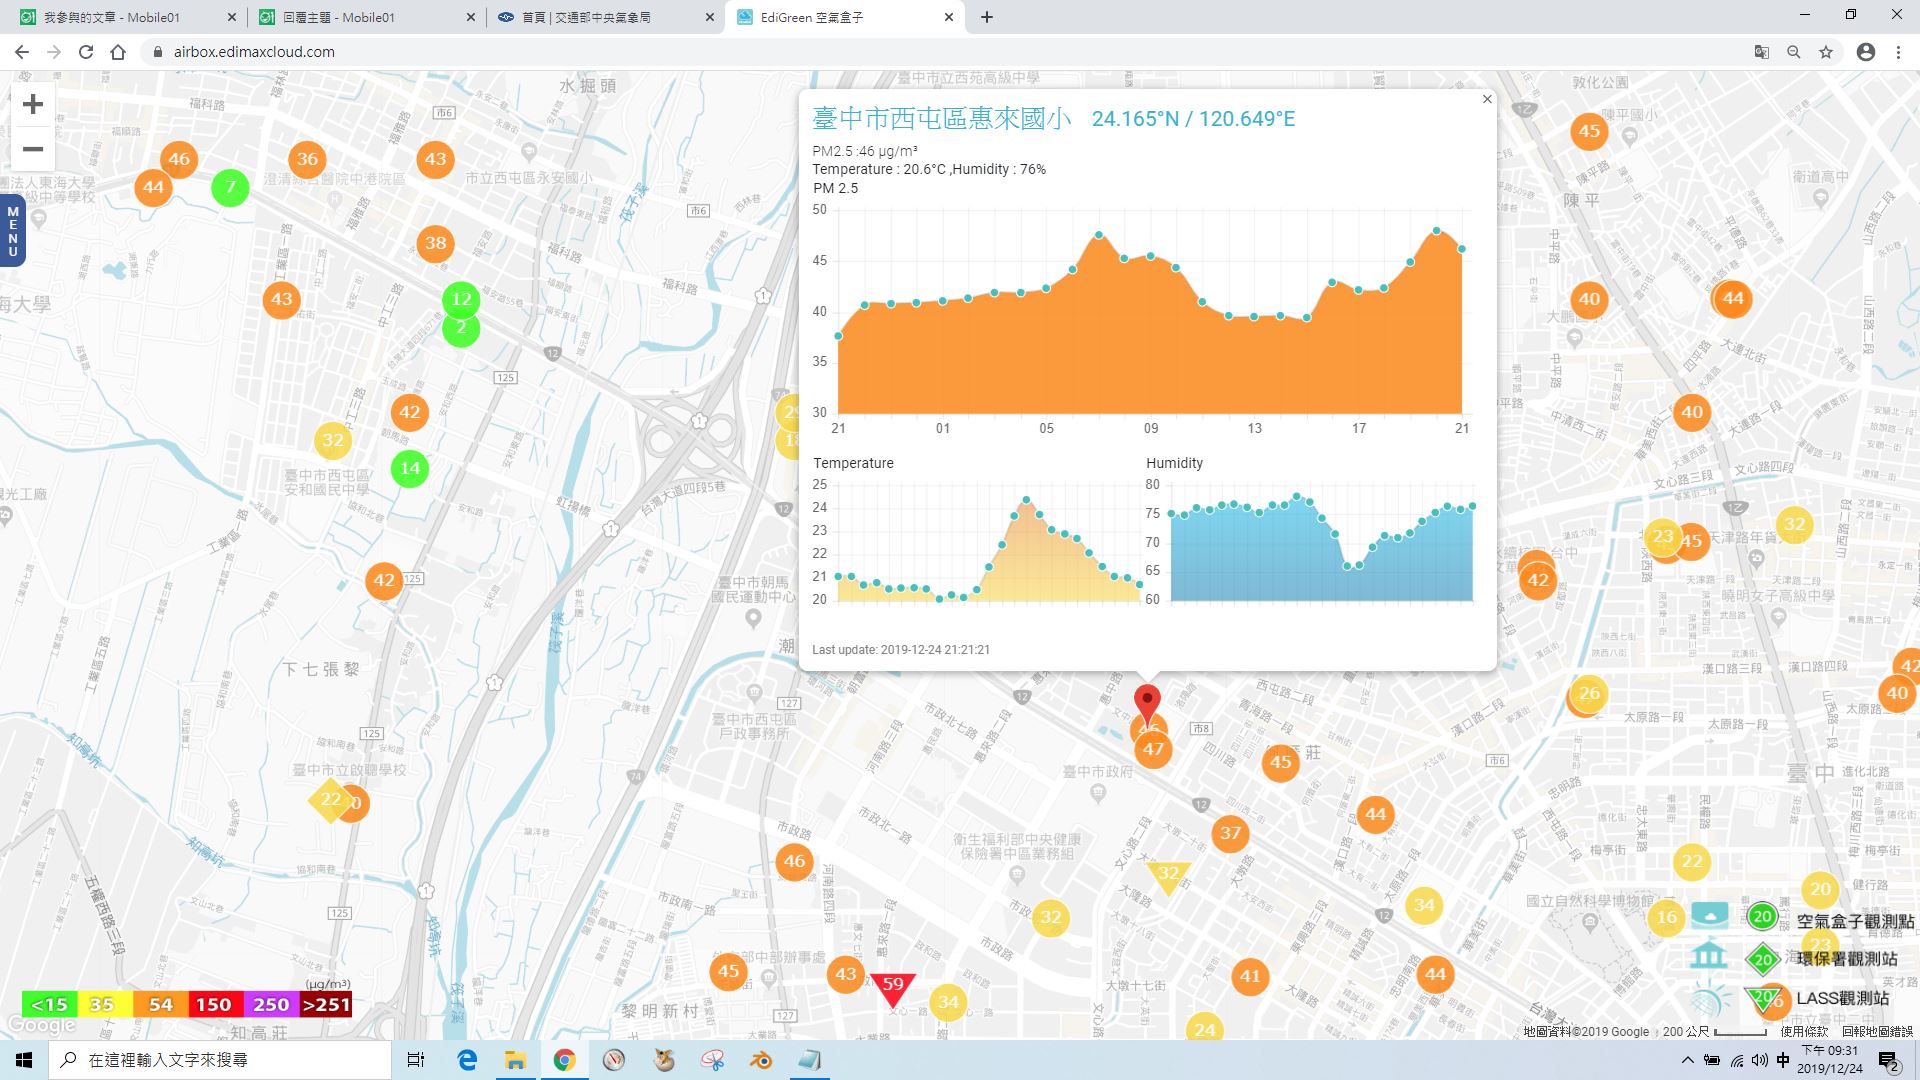This screenshot has height=1080, width=1920.
Task: Zoom in the map with plus button
Action: click(33, 104)
